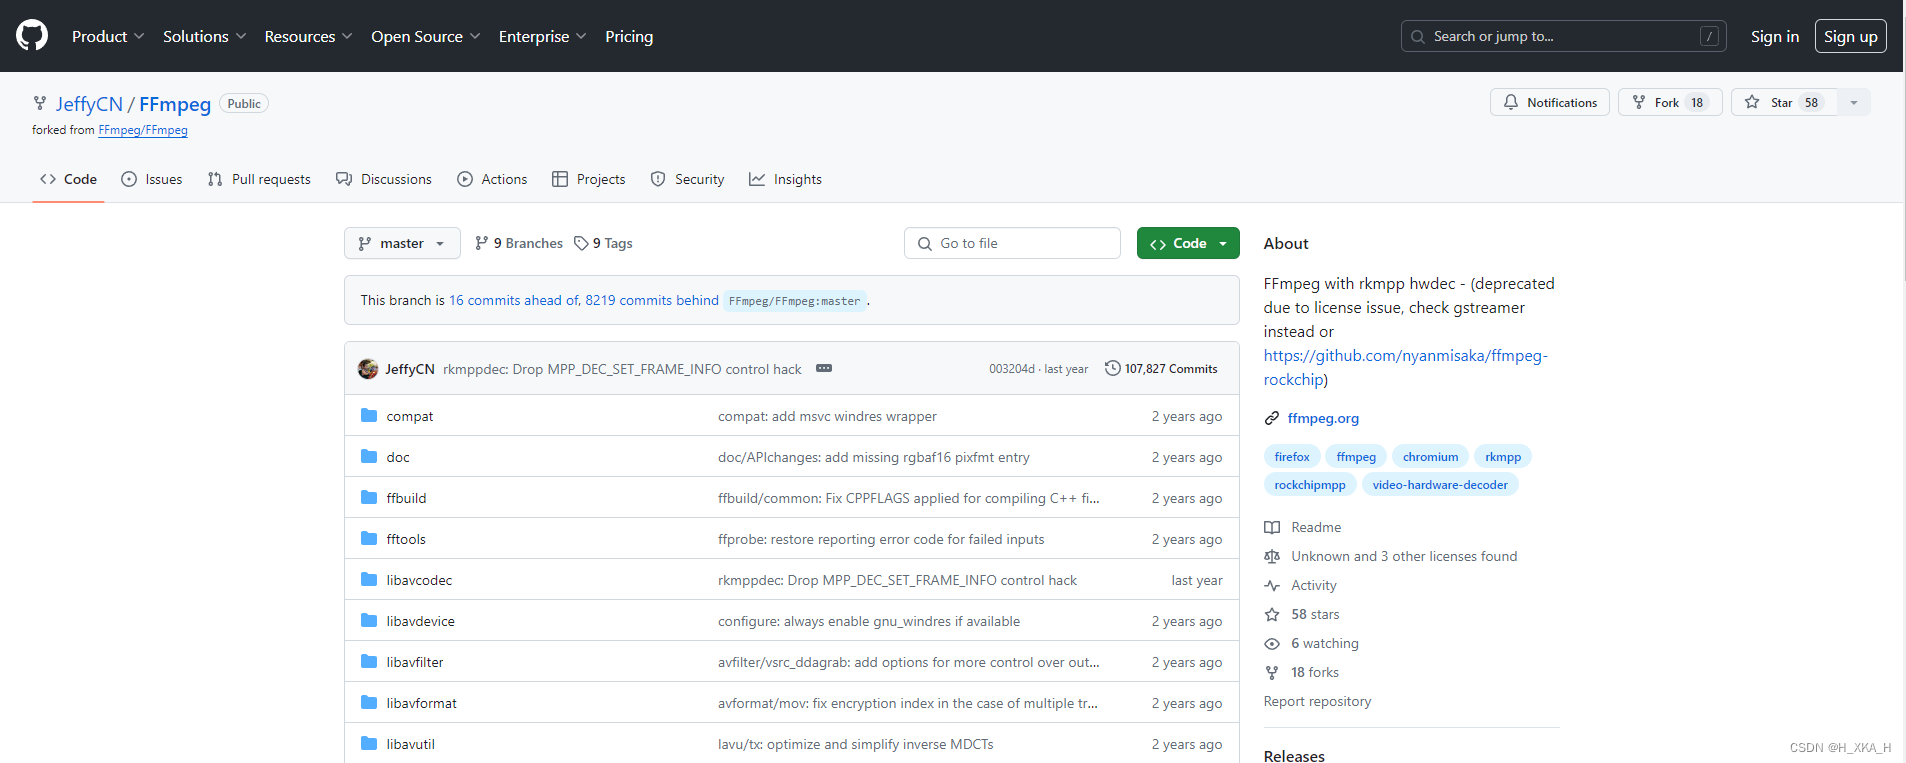Click the GitHub logo icon
Image resolution: width=1906 pixels, height=763 pixels.
coord(32,36)
